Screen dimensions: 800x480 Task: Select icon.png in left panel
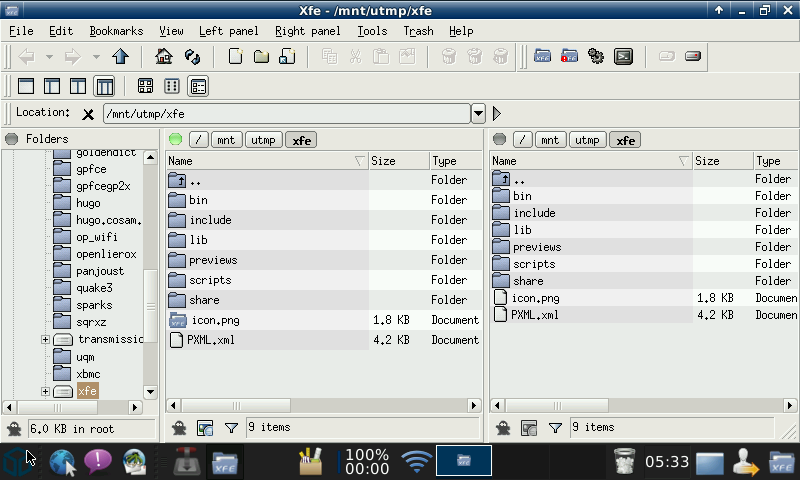click(214, 320)
